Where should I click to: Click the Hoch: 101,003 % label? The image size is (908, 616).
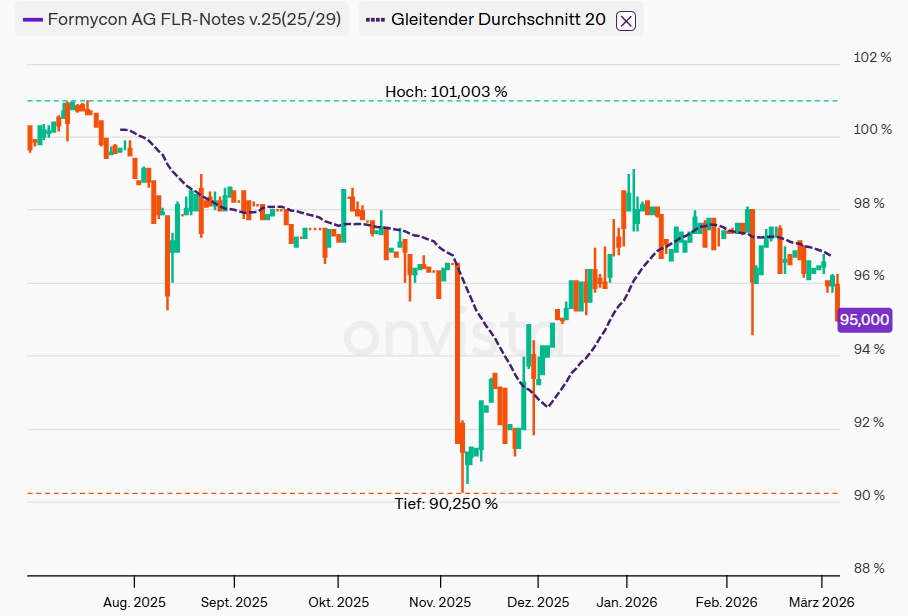pyautogui.click(x=446, y=91)
